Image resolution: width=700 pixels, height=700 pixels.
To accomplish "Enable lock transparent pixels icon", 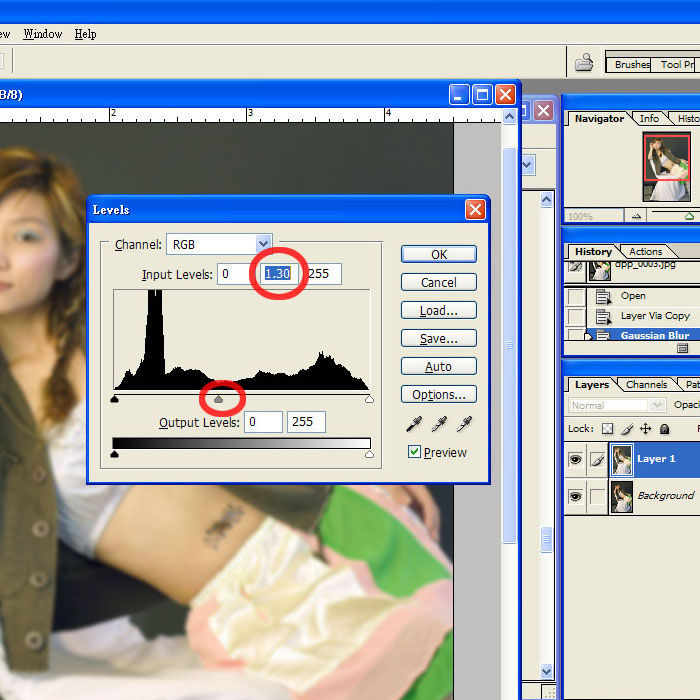I will (x=607, y=429).
